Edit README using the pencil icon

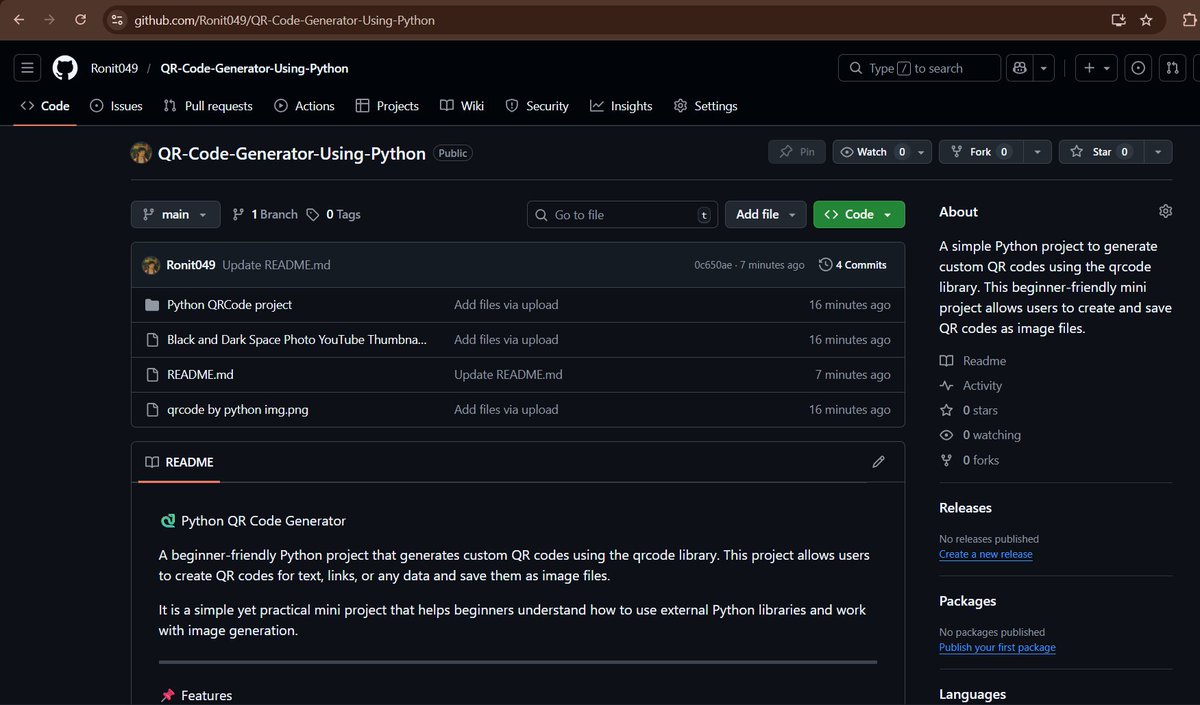click(878, 462)
